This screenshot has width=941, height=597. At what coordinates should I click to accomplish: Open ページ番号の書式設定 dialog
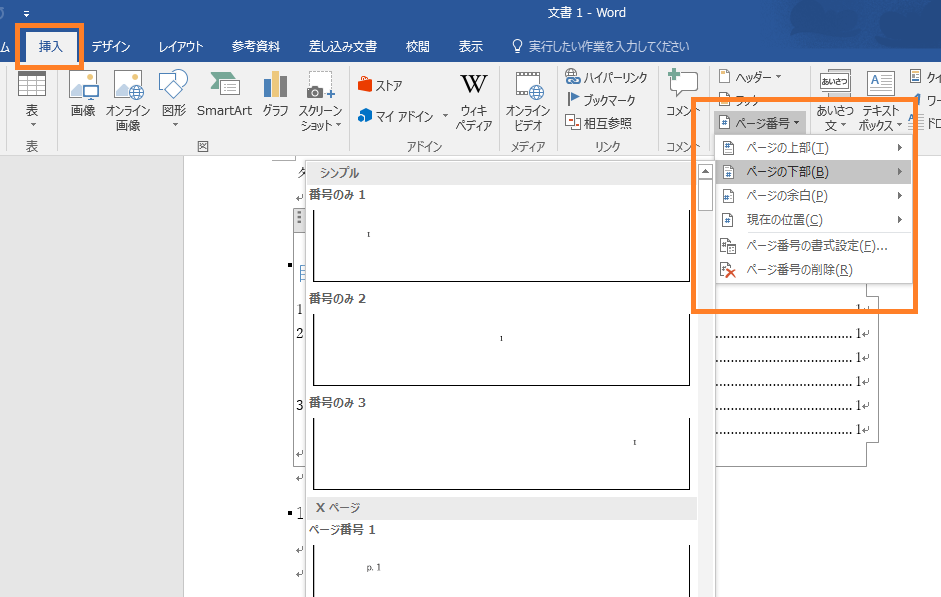tap(813, 246)
